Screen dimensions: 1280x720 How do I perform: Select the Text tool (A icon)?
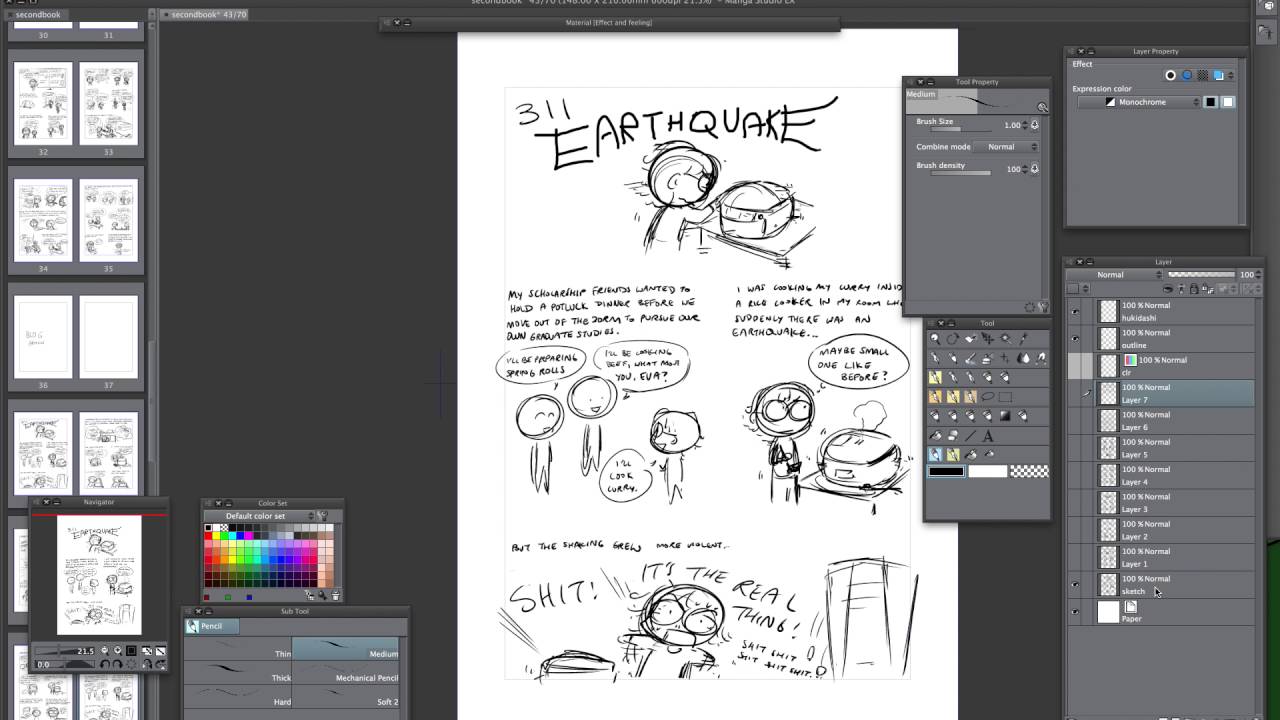click(988, 435)
